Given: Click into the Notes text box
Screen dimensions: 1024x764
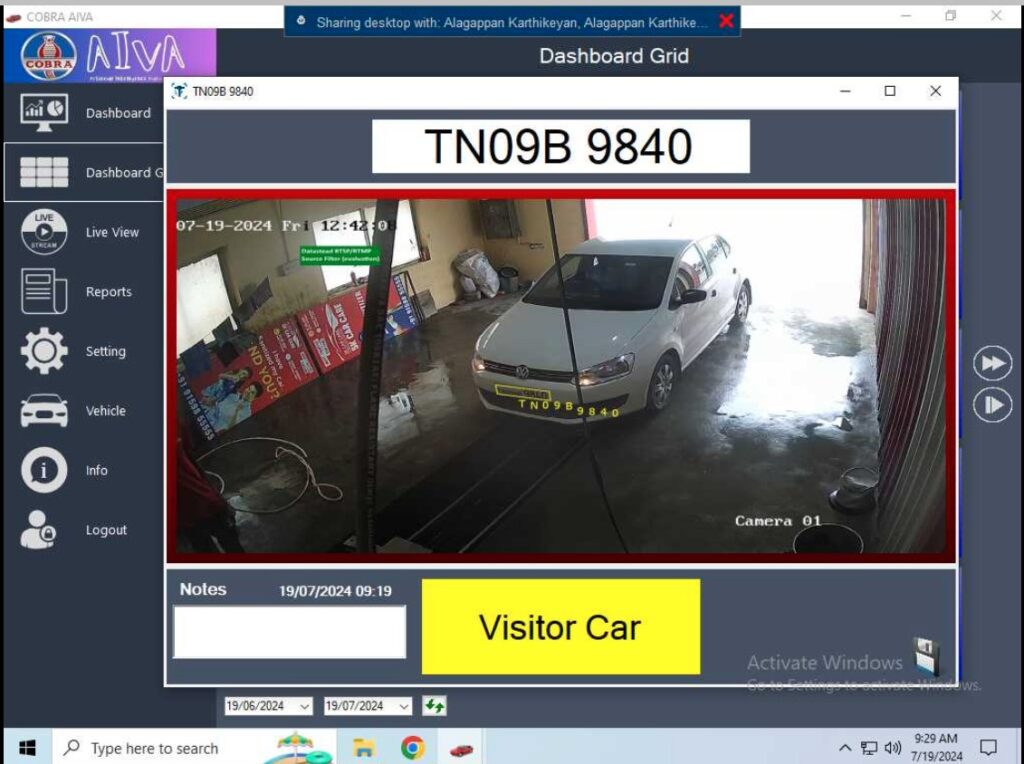Looking at the screenshot, I should point(289,632).
